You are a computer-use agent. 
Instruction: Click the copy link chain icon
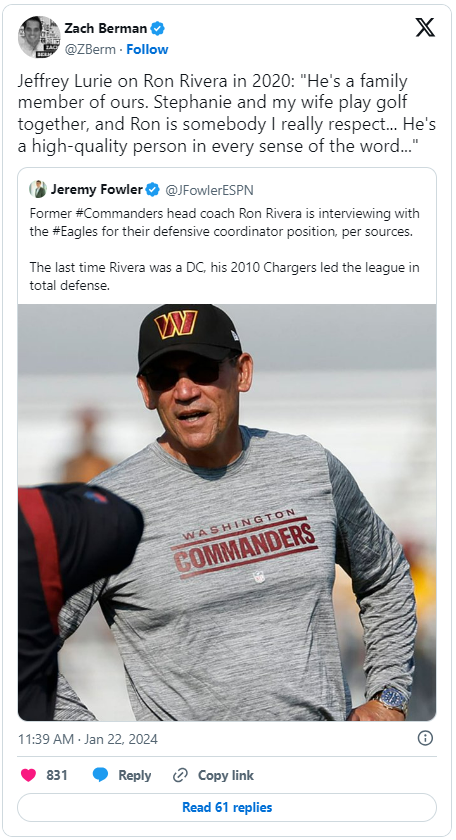tap(180, 775)
